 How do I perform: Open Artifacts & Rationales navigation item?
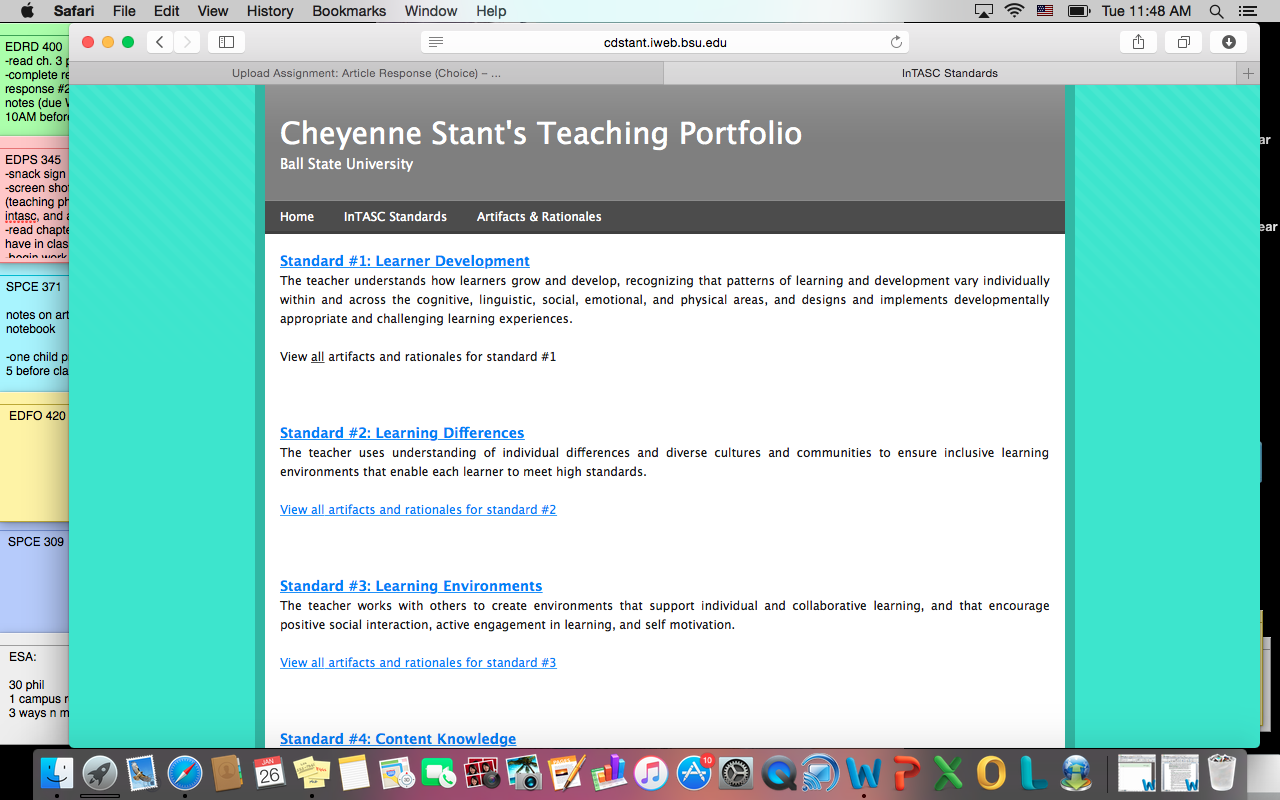click(539, 217)
